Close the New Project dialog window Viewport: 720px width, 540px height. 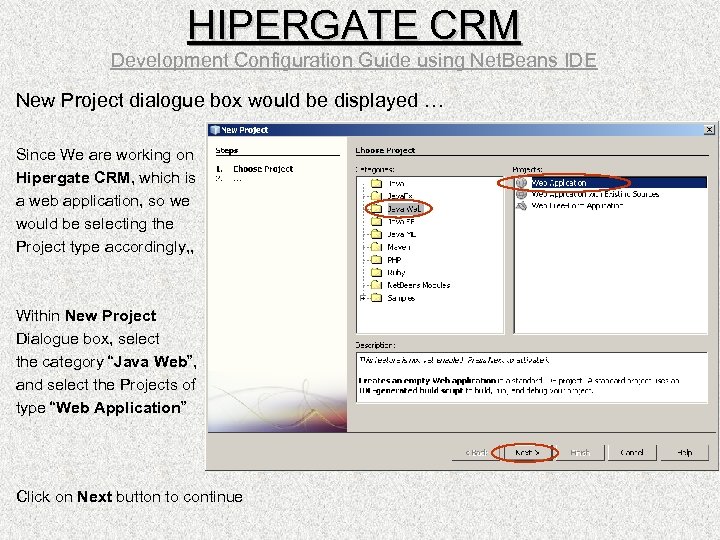click(709, 130)
